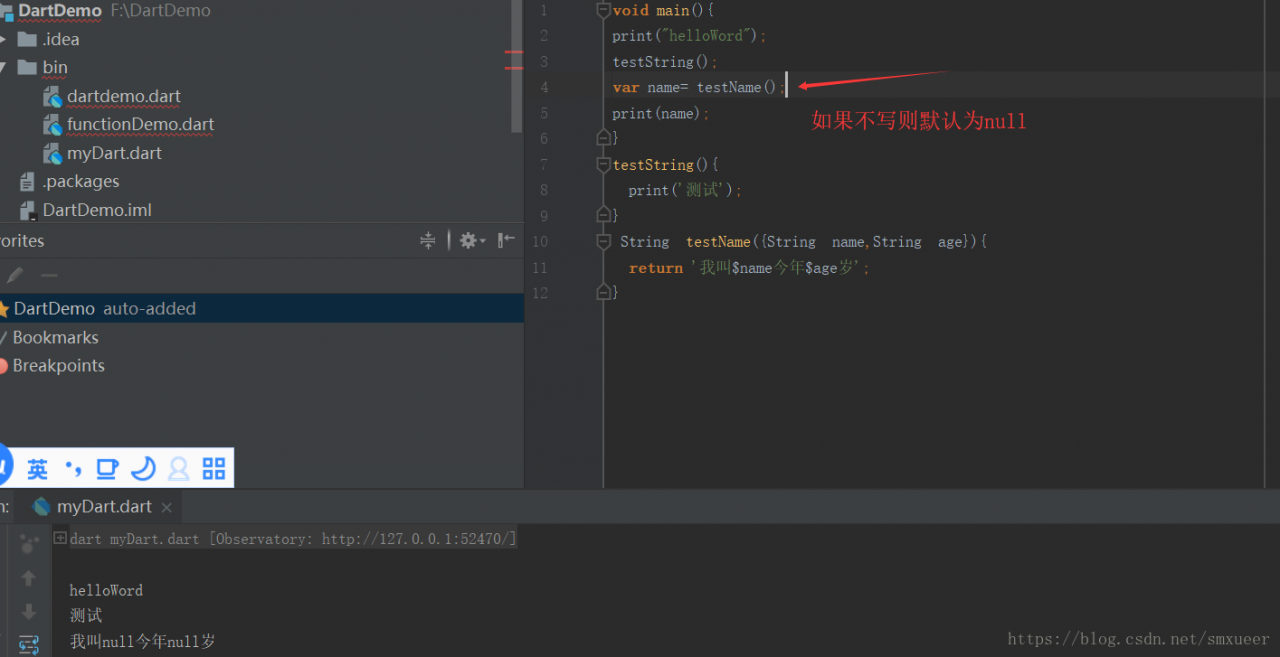Click code text print("helloWord");
Image resolution: width=1280 pixels, height=657 pixels.
[x=689, y=36]
